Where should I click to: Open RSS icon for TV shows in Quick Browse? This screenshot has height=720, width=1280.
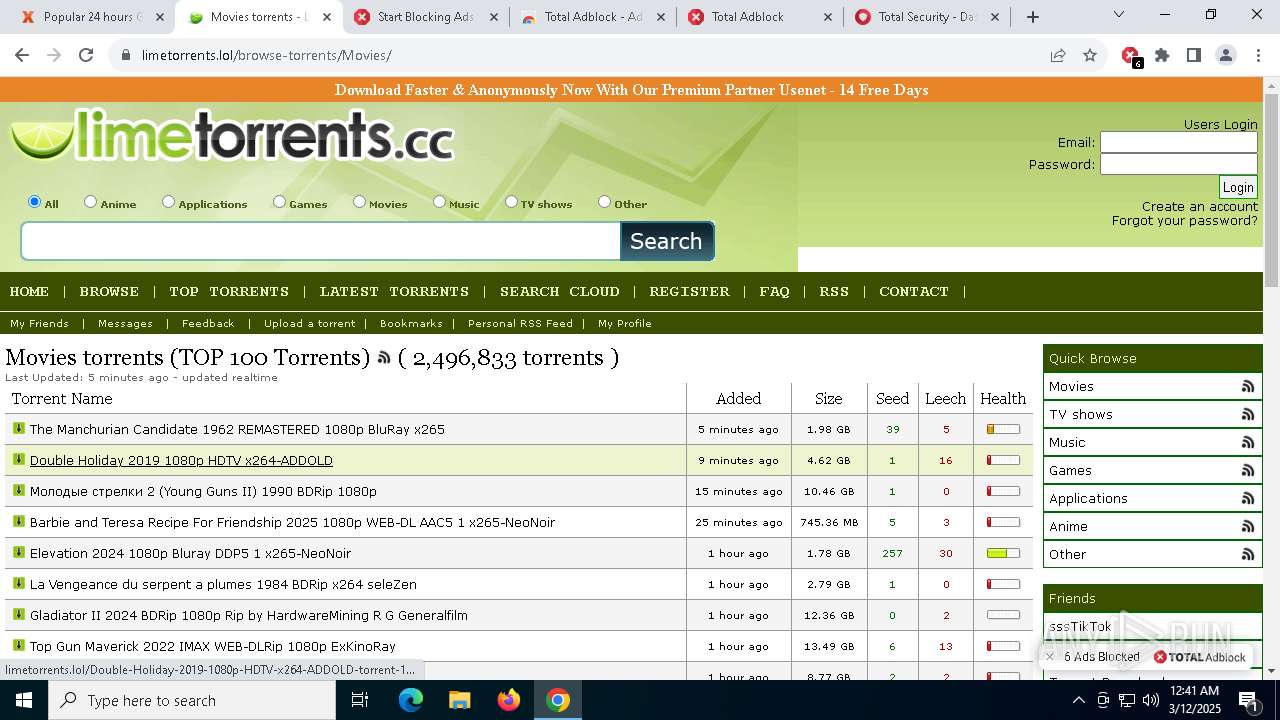(1248, 414)
